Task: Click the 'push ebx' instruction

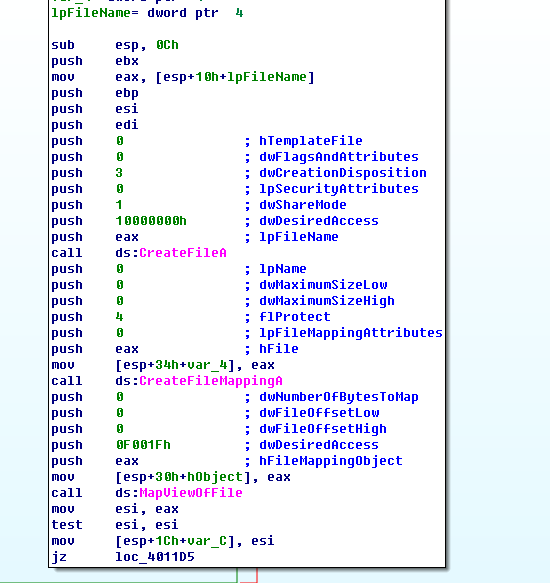Action: pos(95,61)
